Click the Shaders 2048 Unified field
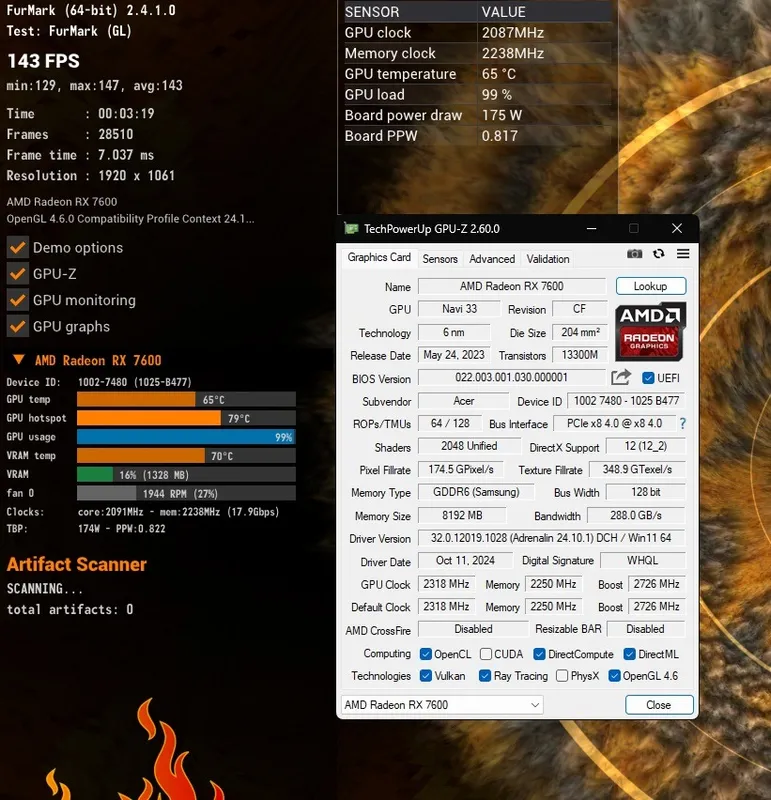 pos(469,446)
